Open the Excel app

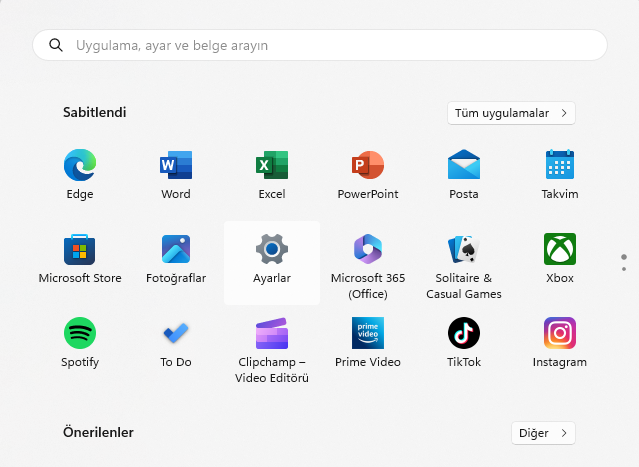tap(272, 174)
